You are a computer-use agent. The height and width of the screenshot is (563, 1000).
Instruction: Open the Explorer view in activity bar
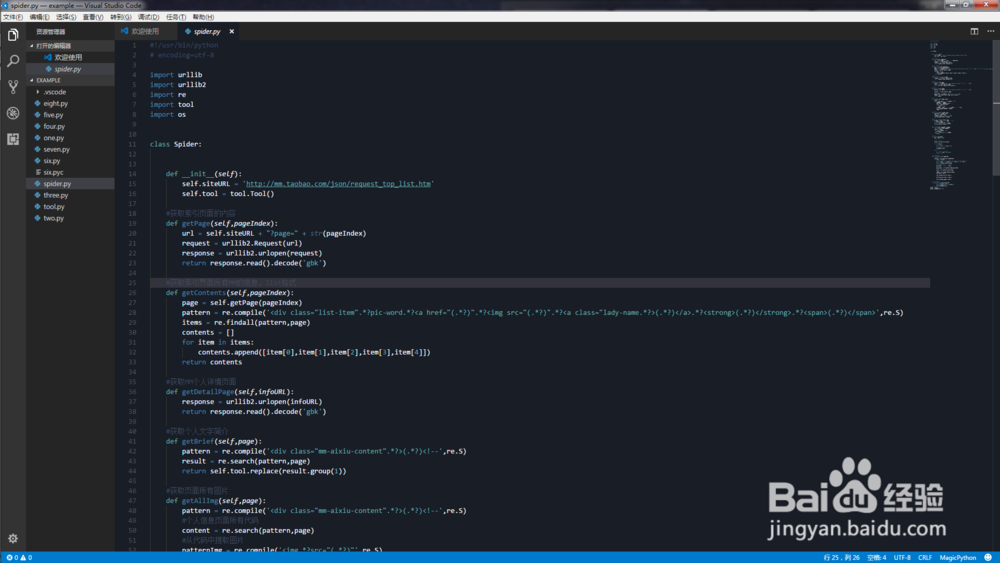point(13,35)
